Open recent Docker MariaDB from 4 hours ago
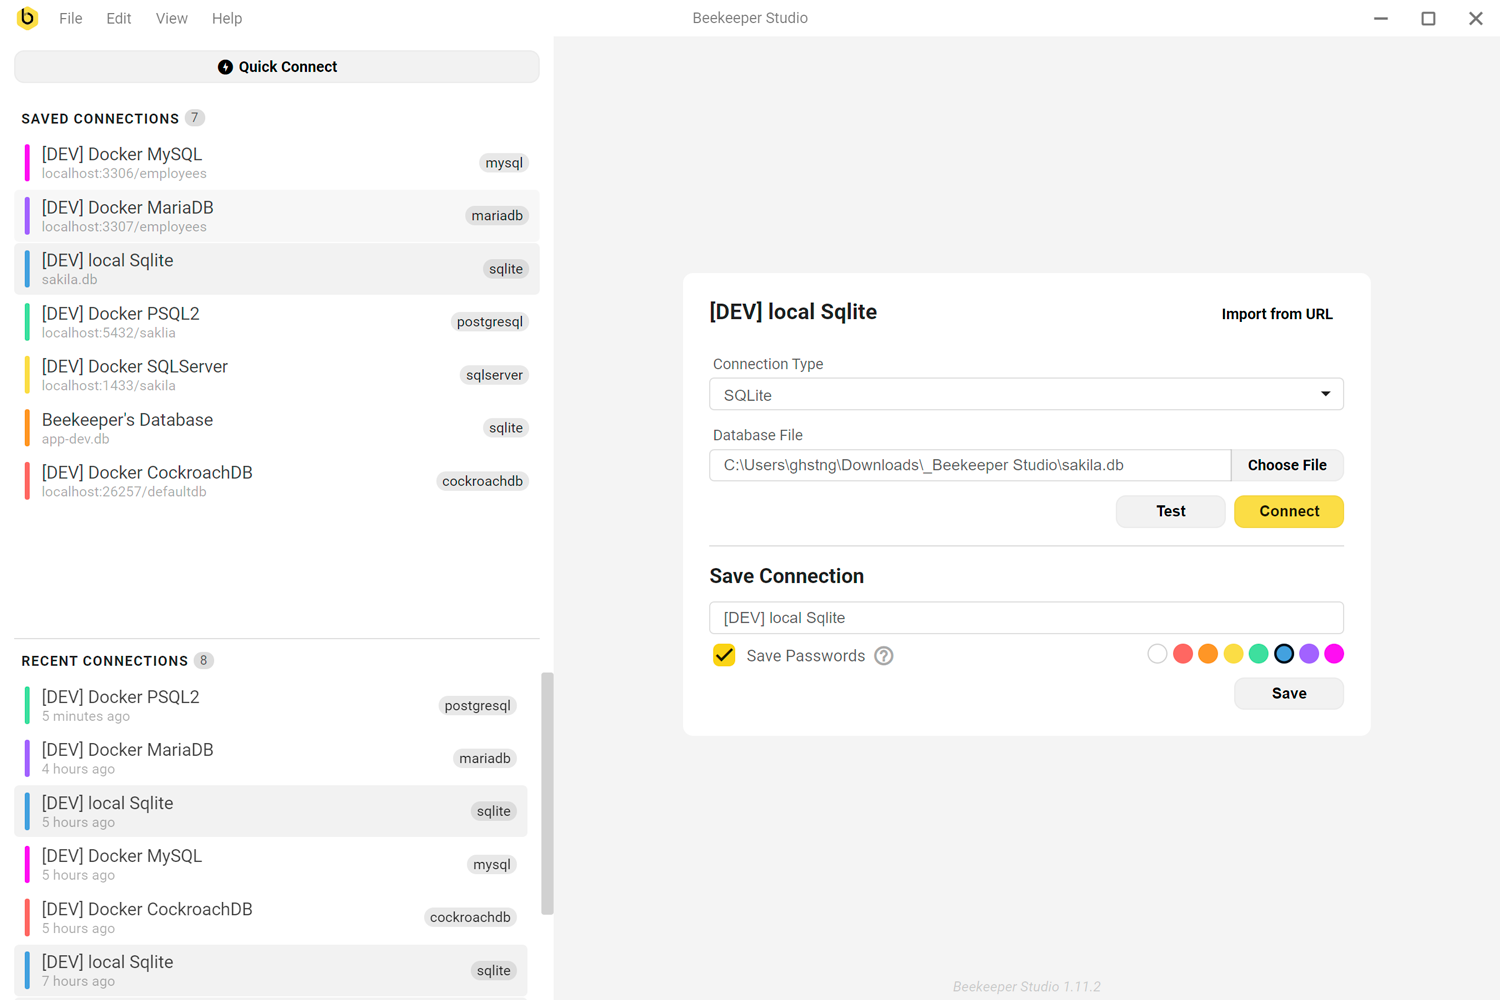 click(271, 758)
